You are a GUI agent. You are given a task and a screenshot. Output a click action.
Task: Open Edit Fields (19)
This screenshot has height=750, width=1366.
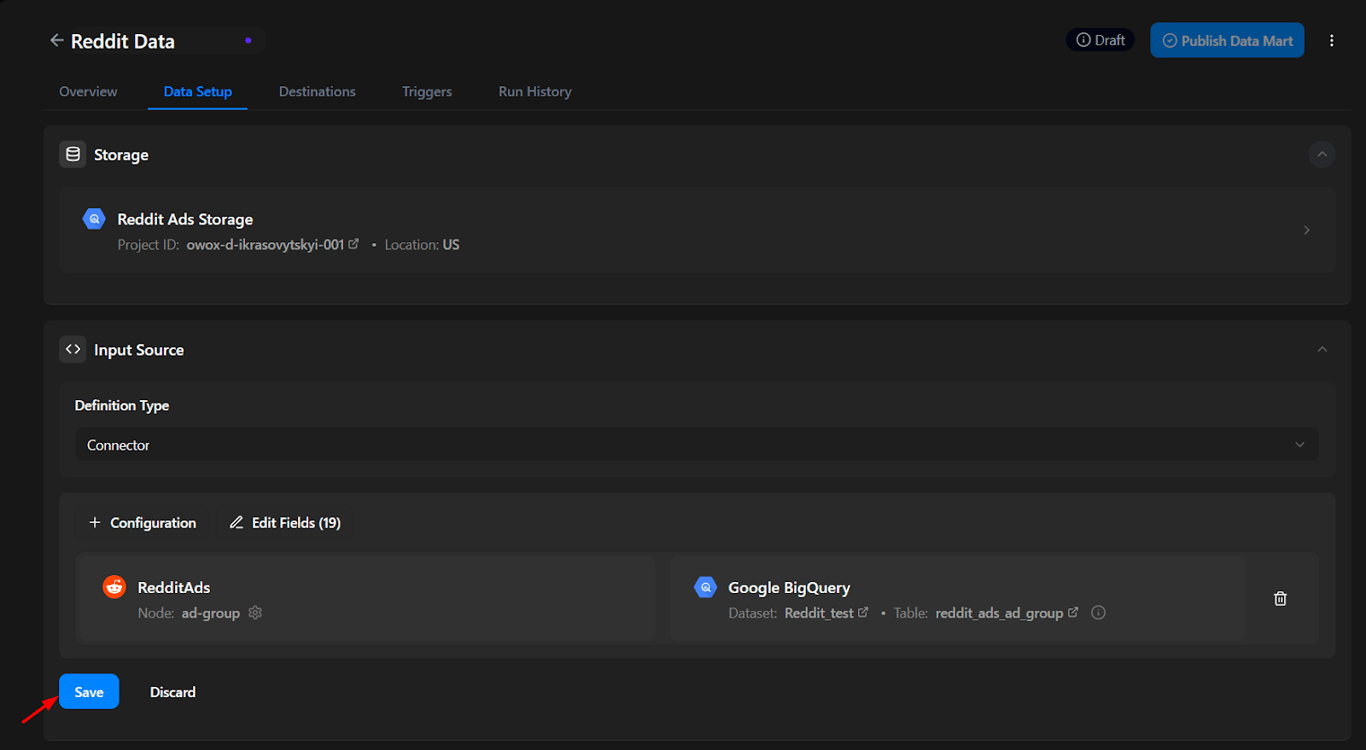coord(285,523)
